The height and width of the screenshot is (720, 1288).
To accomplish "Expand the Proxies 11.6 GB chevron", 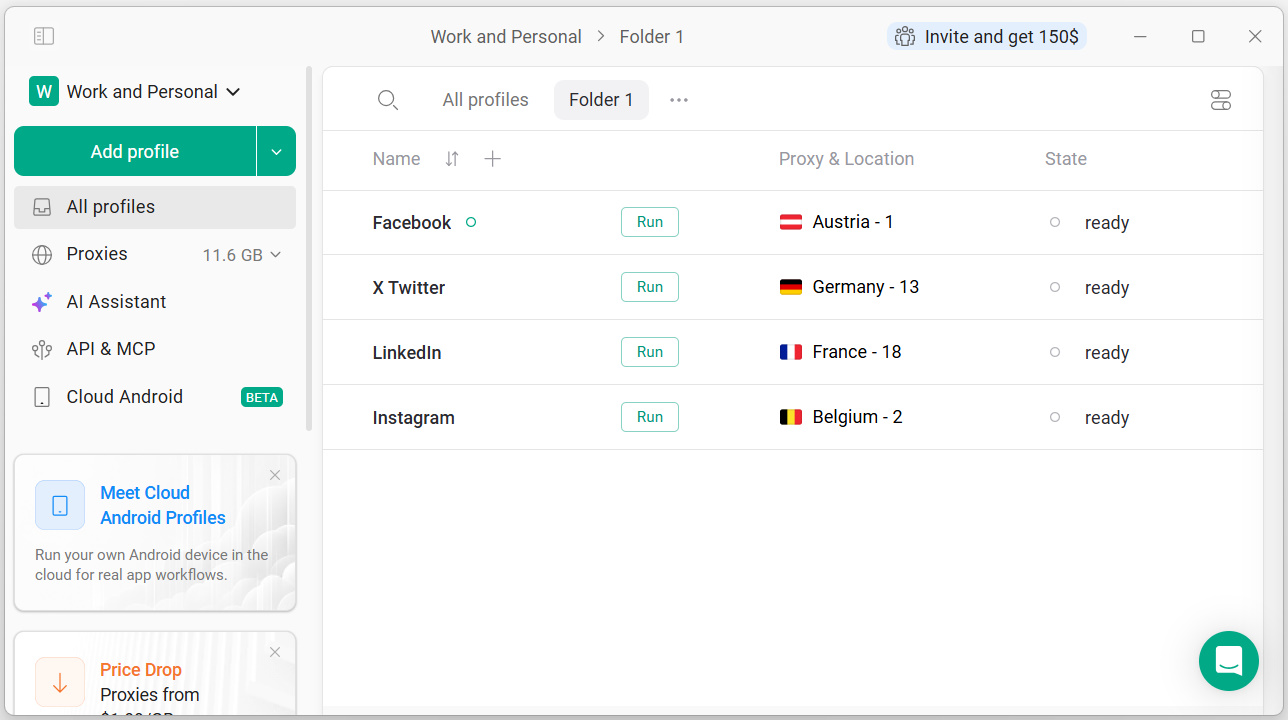I will 276,255.
